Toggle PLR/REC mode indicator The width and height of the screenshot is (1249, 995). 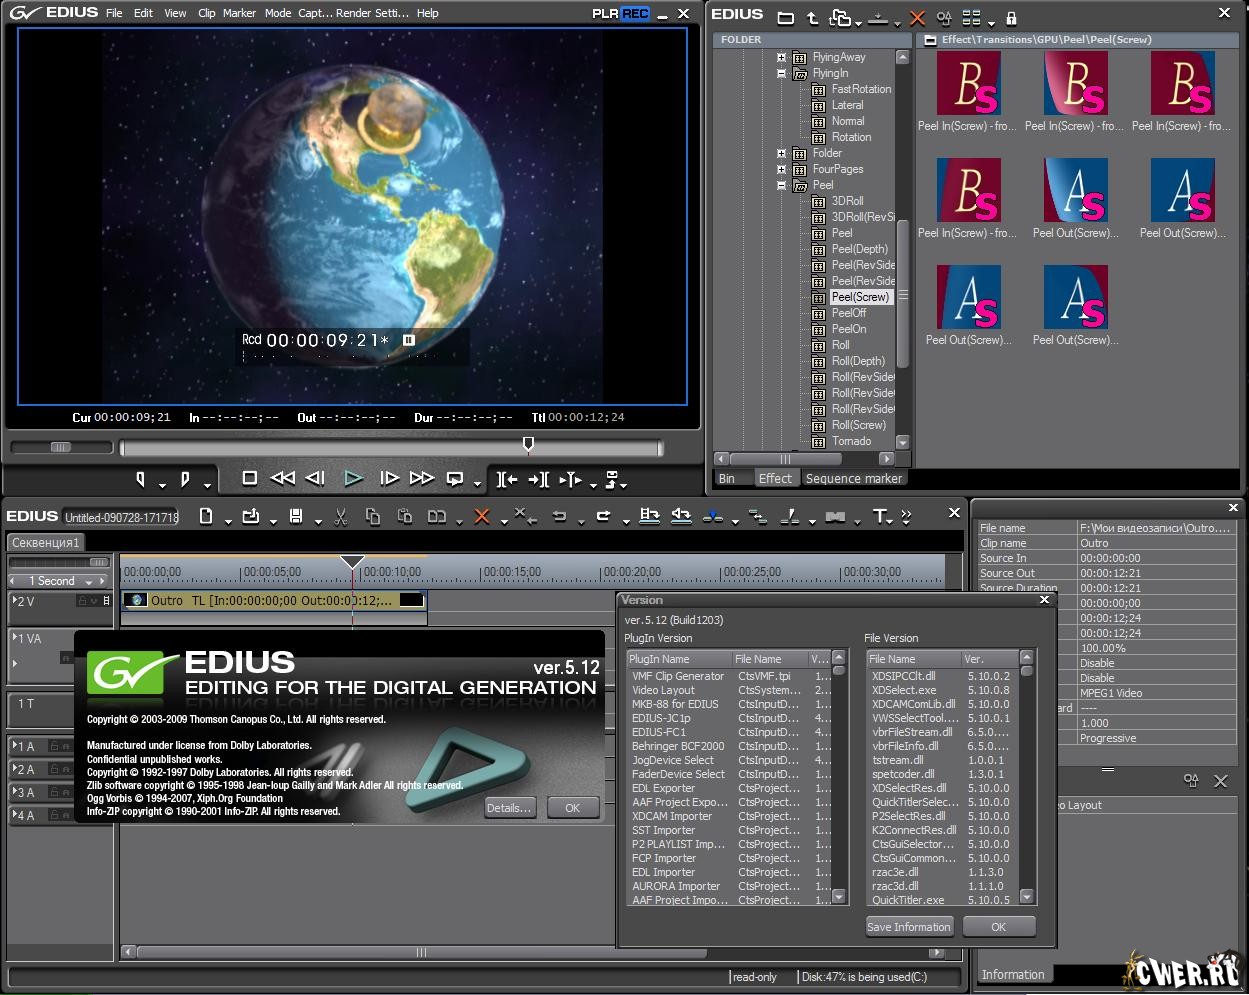pyautogui.click(x=620, y=13)
